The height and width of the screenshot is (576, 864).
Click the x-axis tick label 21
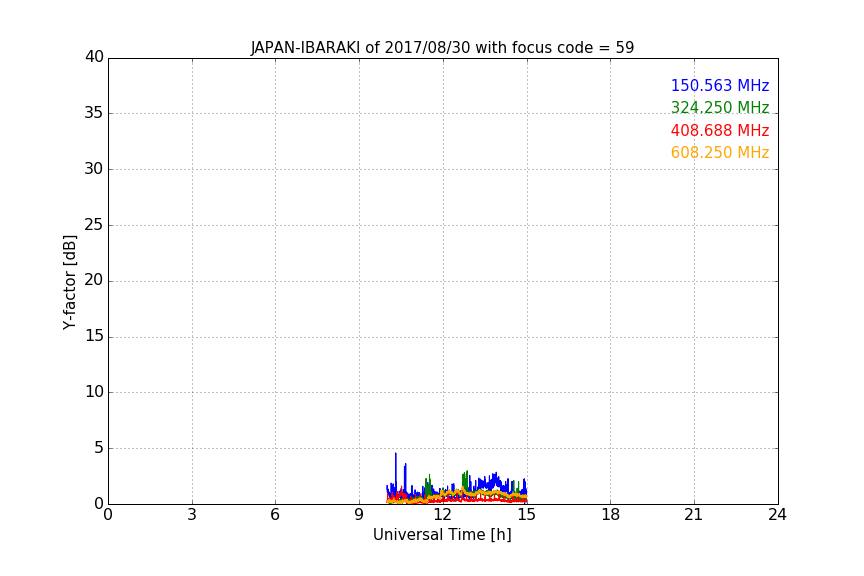pos(694,515)
